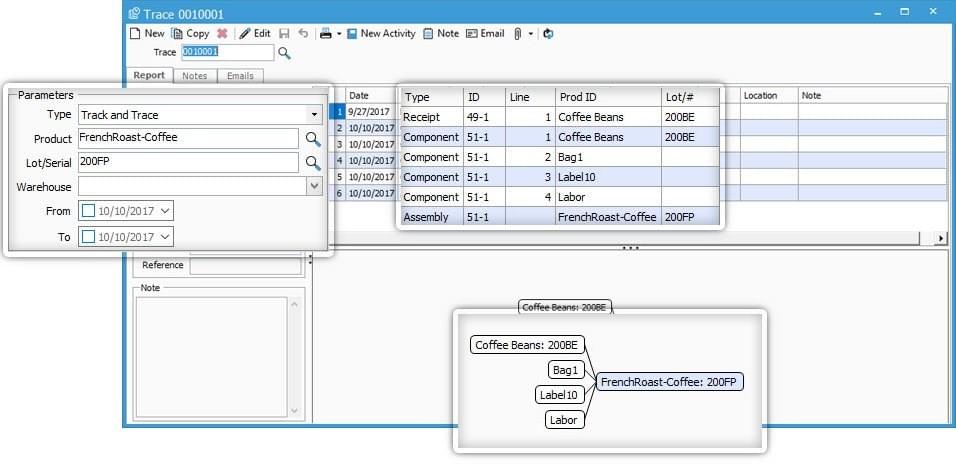Click the Product lookup magnifier icon
This screenshot has width=956, height=465.
[313, 139]
